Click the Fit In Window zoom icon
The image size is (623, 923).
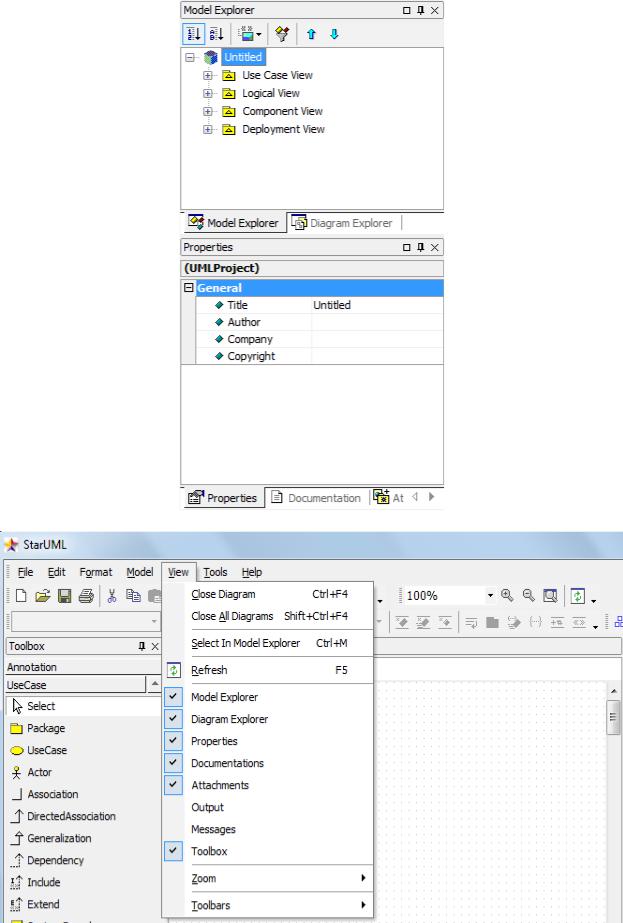[x=551, y=596]
